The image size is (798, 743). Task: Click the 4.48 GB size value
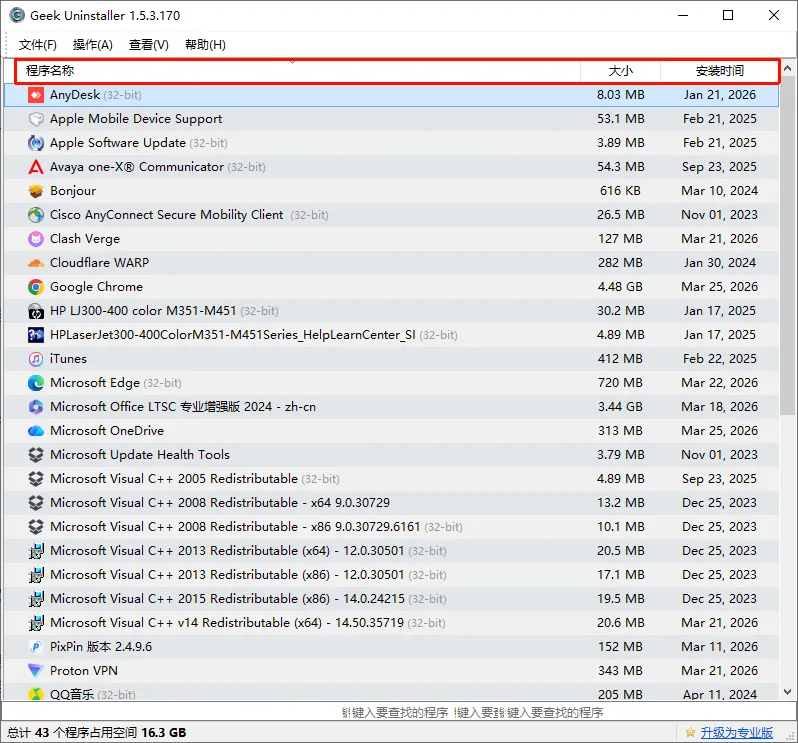pos(620,287)
